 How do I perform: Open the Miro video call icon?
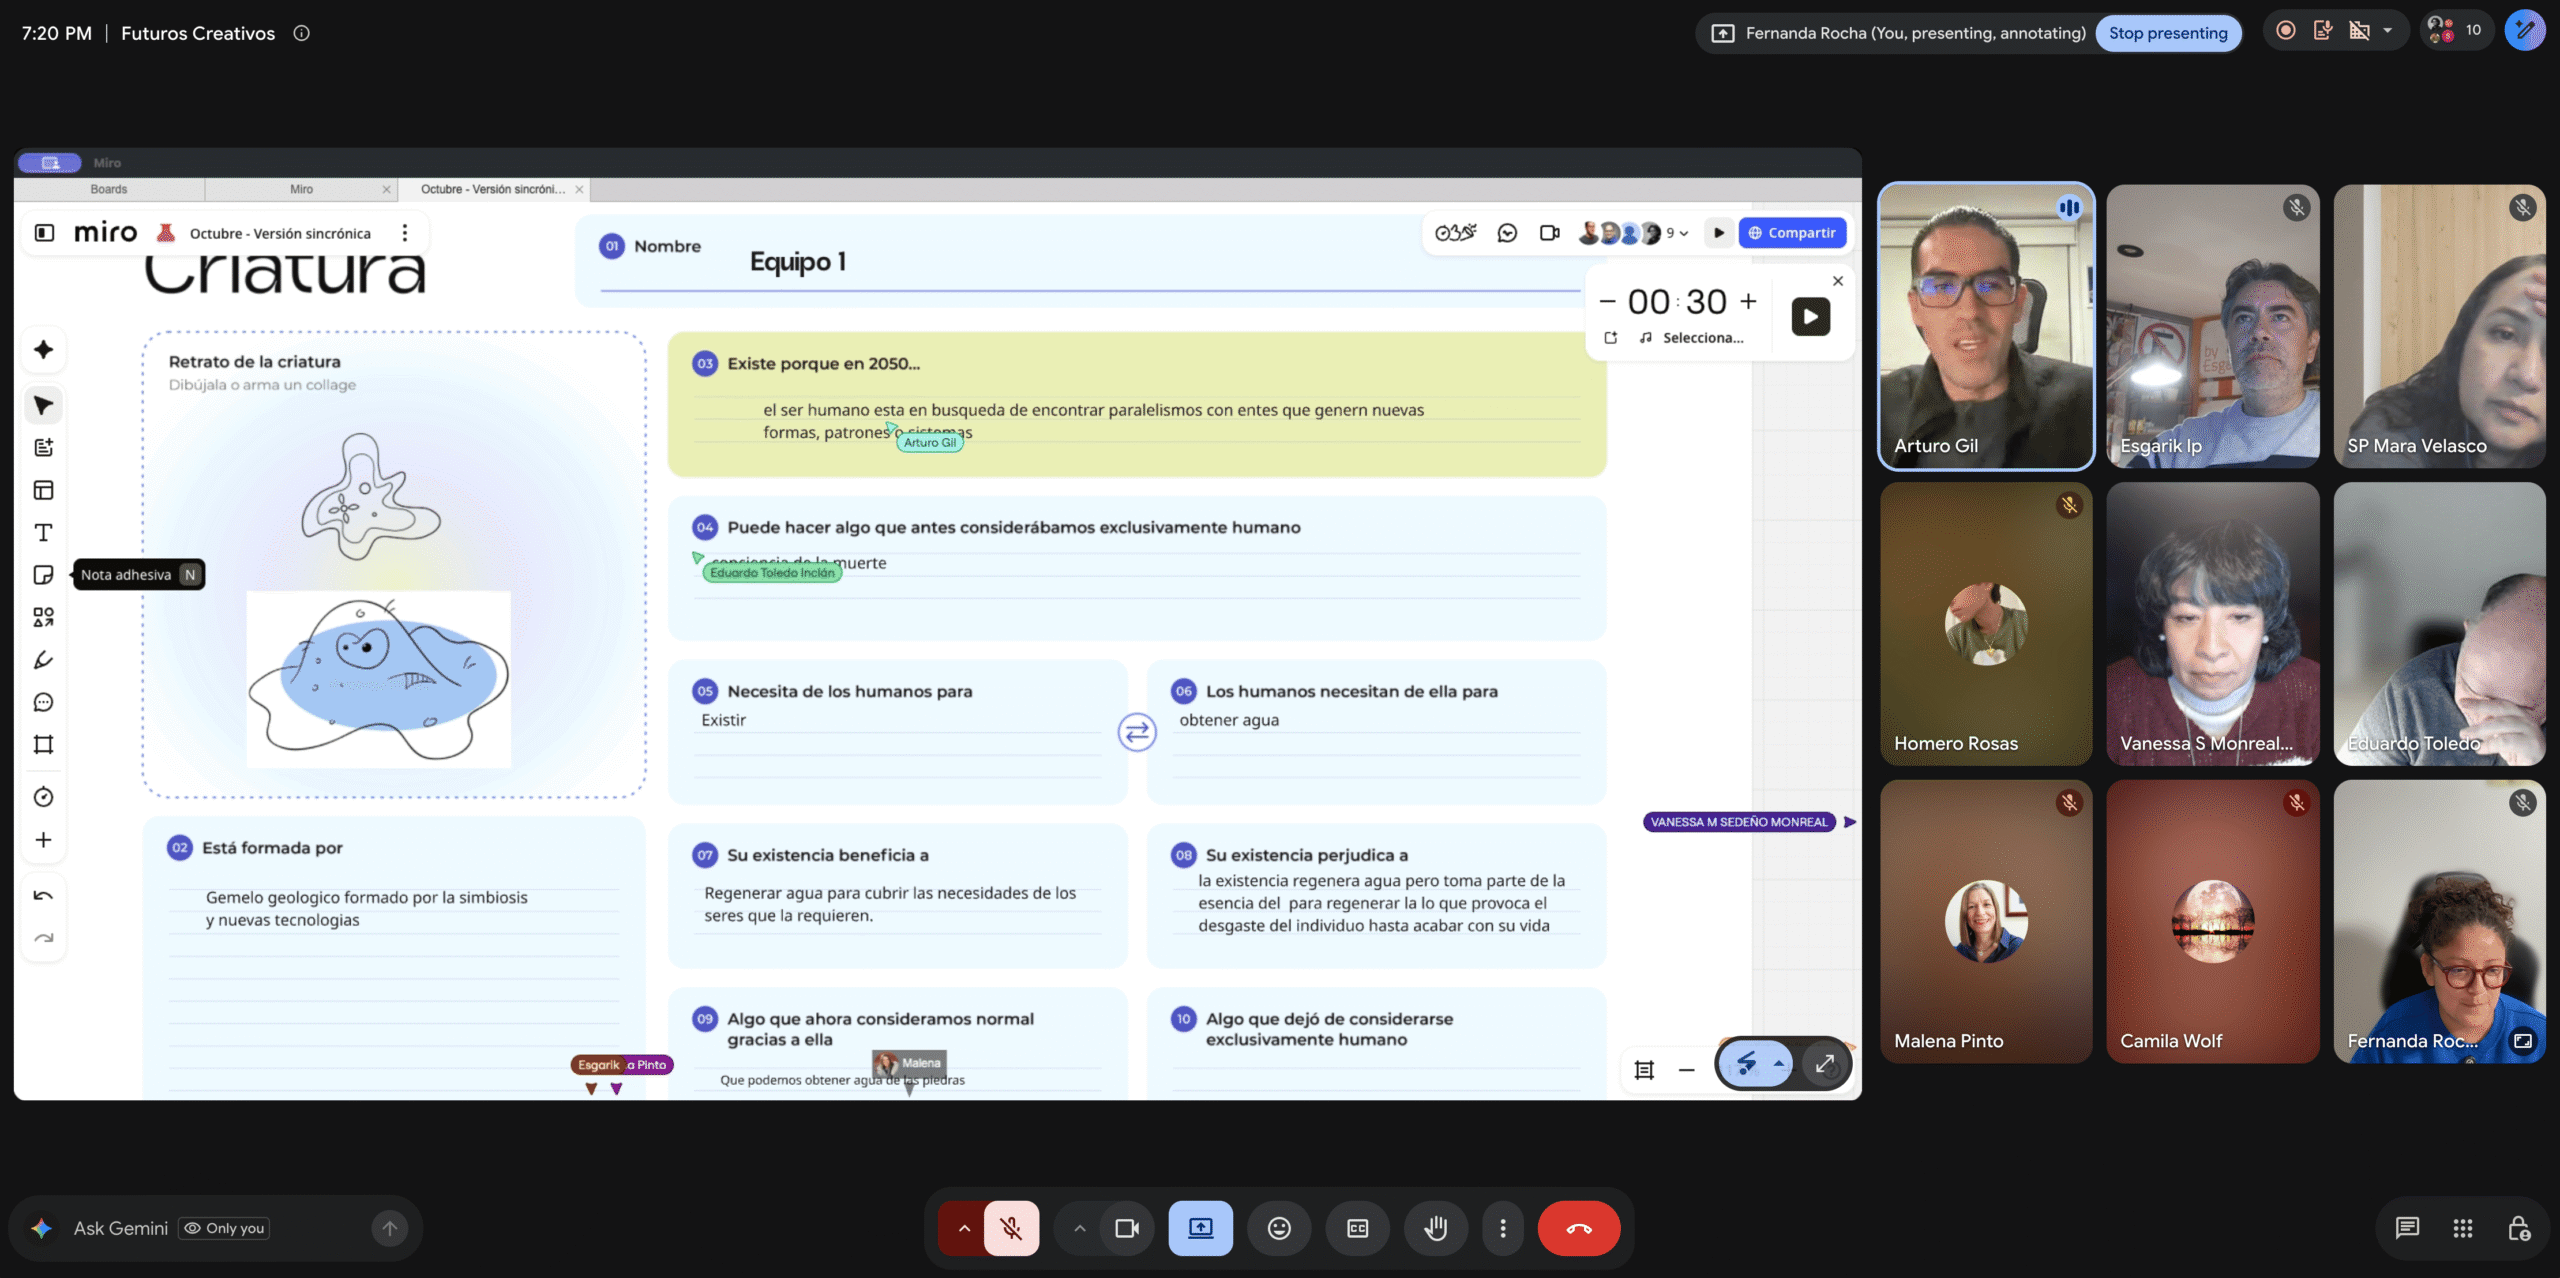pos(1549,233)
